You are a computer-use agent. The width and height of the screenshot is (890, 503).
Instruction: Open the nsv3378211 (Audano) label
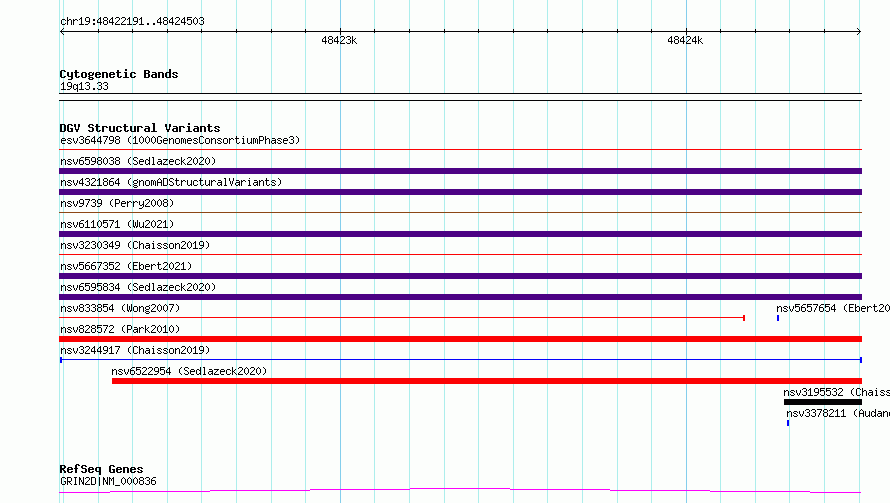[838, 413]
